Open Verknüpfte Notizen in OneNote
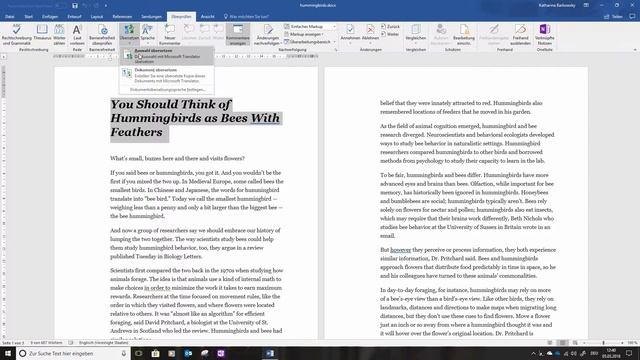640x360 pixels. (544, 34)
